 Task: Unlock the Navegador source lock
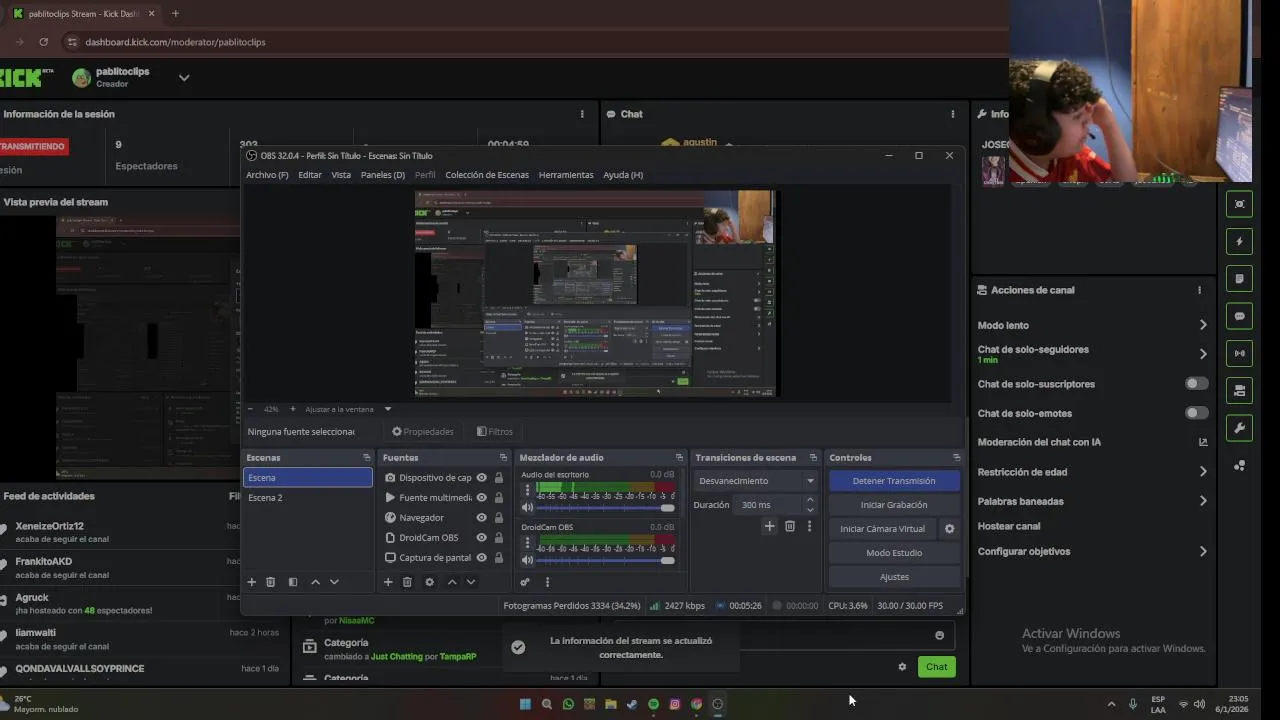point(499,518)
